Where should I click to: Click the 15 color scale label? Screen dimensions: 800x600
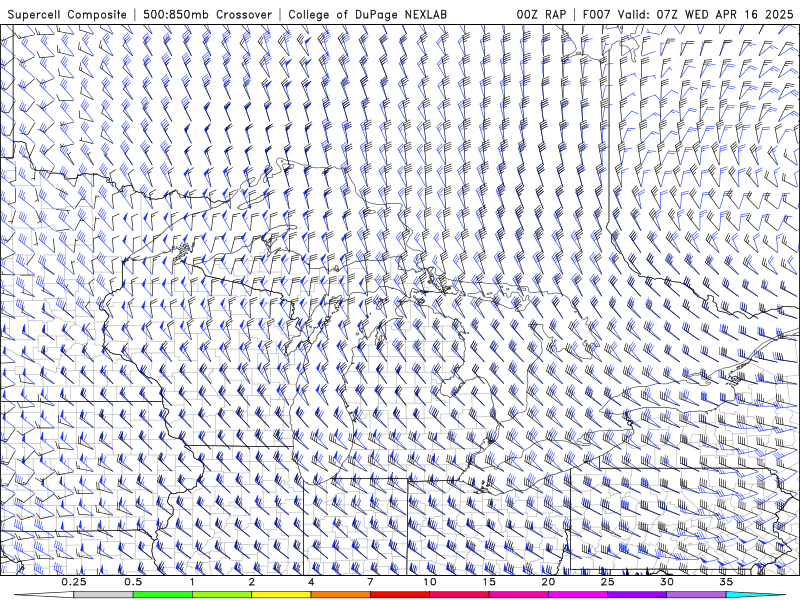click(489, 582)
